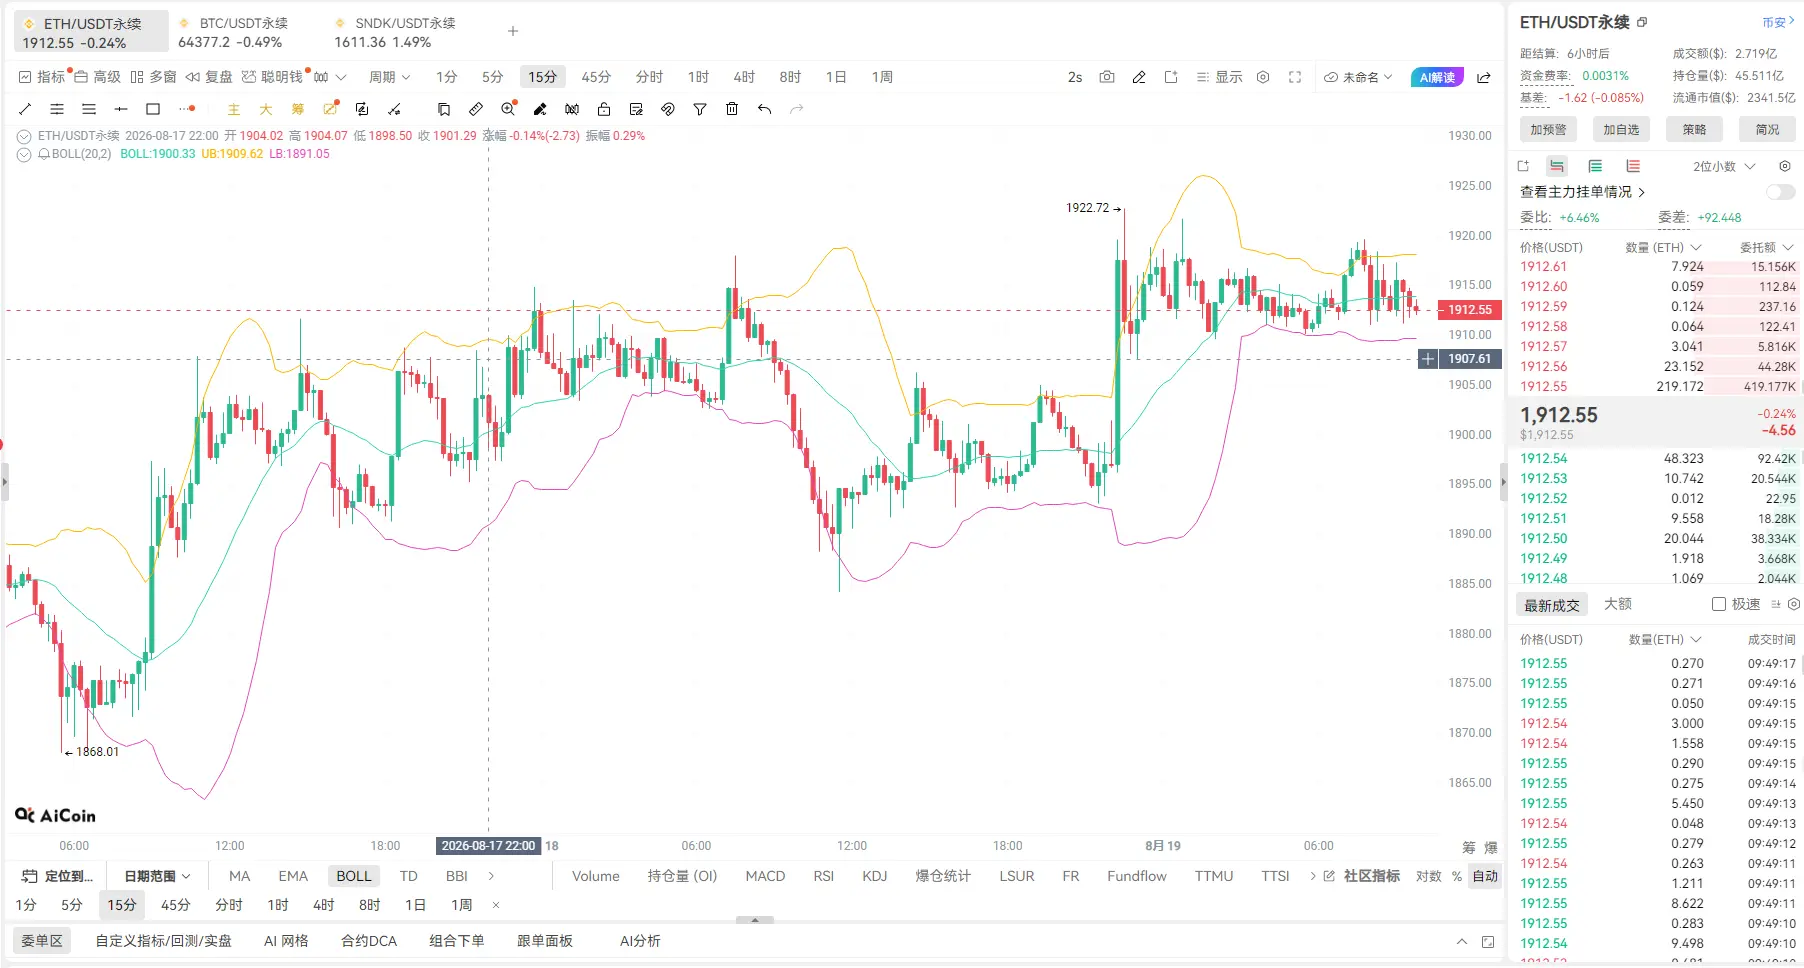The width and height of the screenshot is (1804, 968).
Task: Click the 加预警 button
Action: (x=1548, y=129)
